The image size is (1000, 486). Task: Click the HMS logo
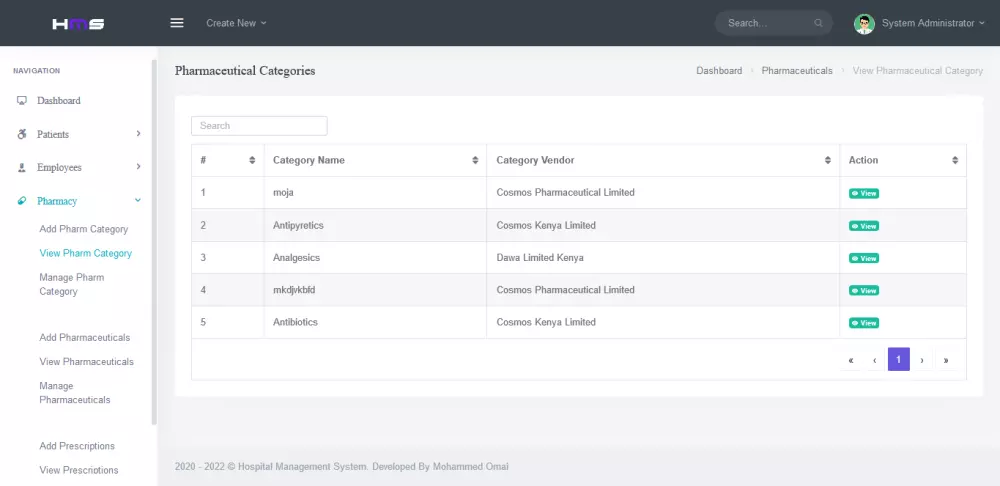tap(78, 23)
